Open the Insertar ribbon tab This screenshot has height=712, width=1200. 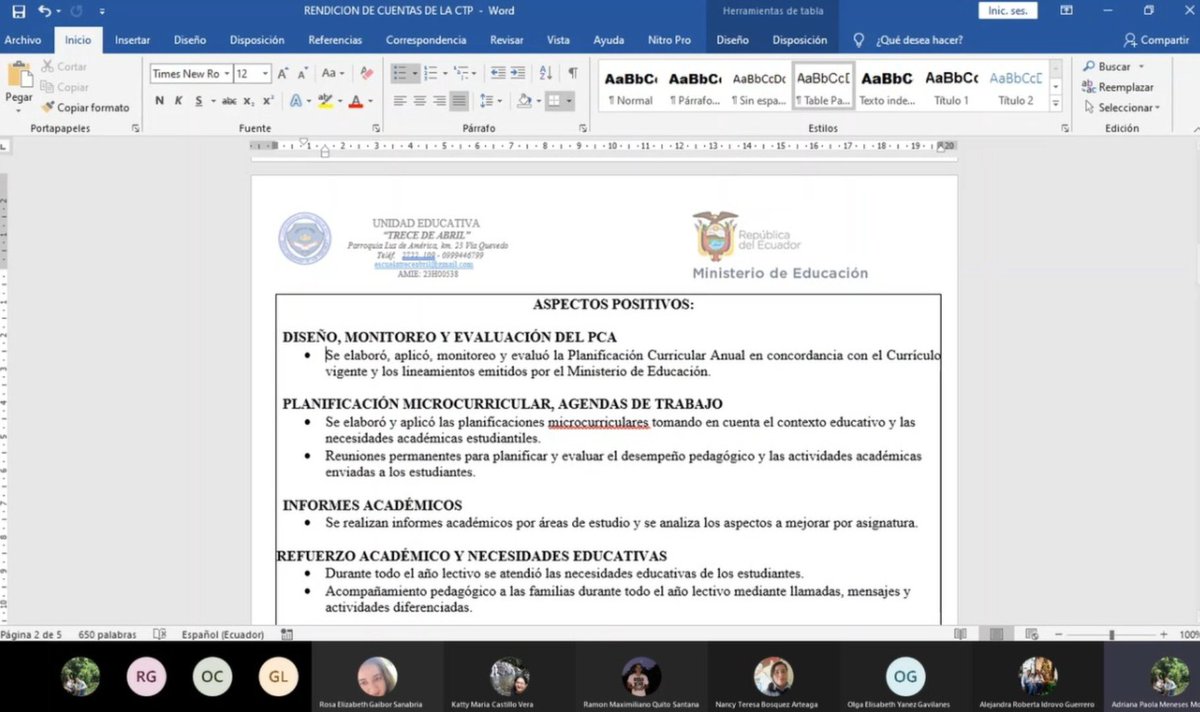coord(133,40)
